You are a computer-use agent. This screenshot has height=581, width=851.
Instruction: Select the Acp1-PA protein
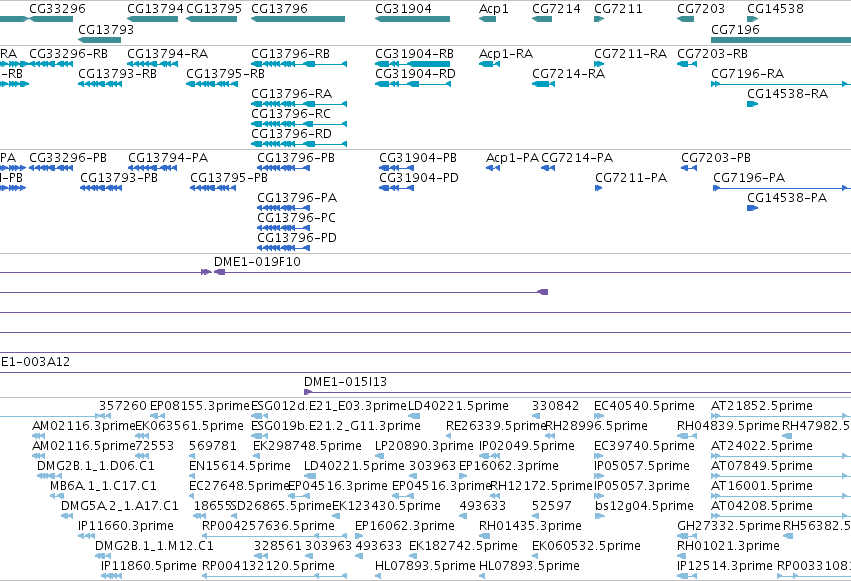point(493,168)
